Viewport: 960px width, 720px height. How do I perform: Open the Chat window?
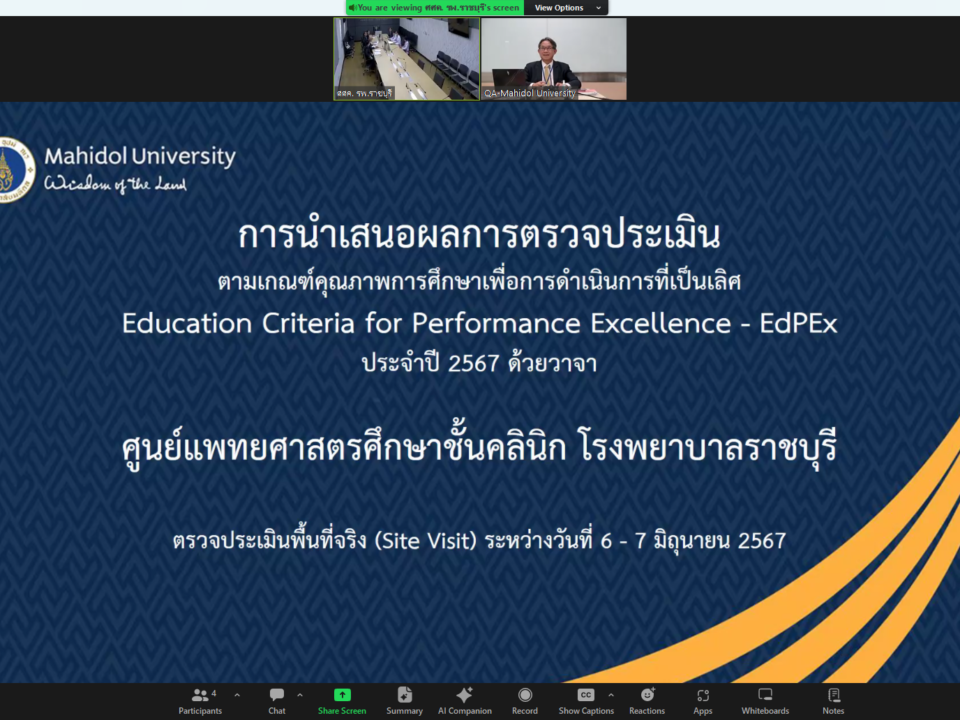277,700
